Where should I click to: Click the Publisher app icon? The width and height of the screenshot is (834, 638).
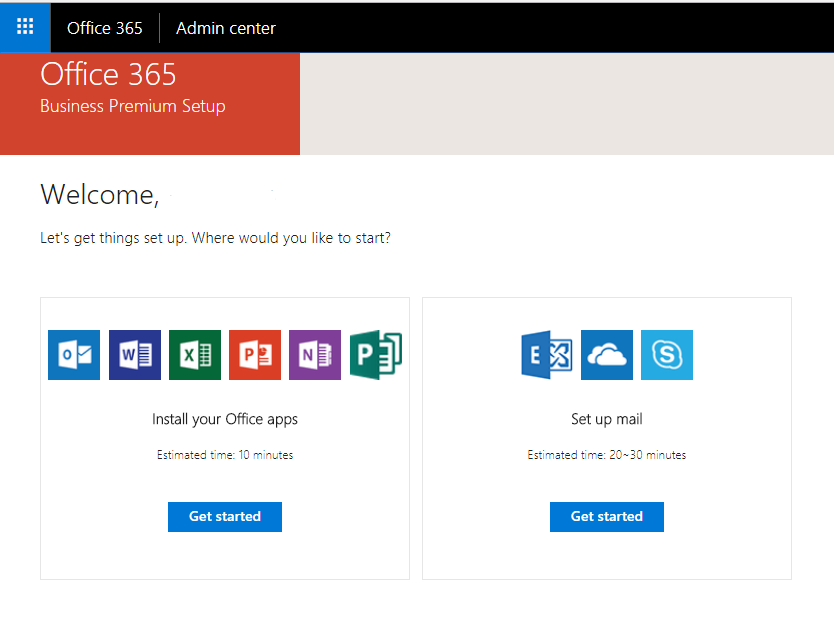[376, 355]
